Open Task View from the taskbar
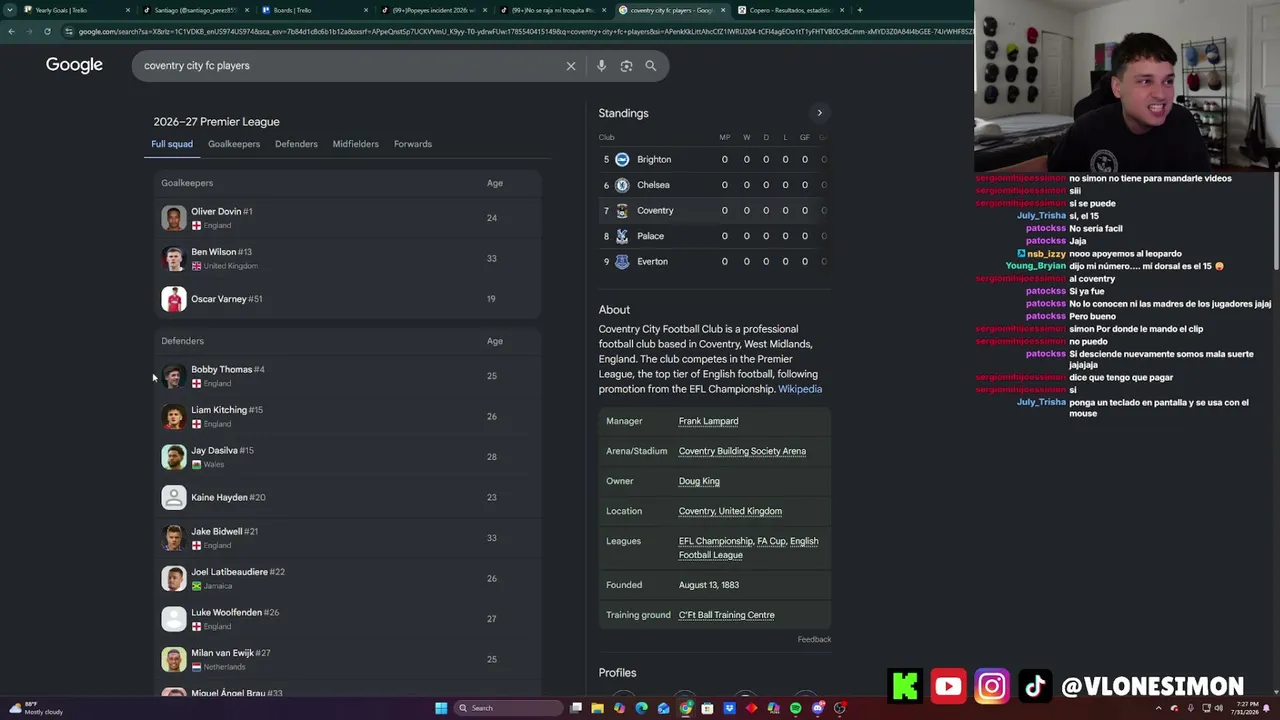This screenshot has width=1280, height=720. (576, 708)
